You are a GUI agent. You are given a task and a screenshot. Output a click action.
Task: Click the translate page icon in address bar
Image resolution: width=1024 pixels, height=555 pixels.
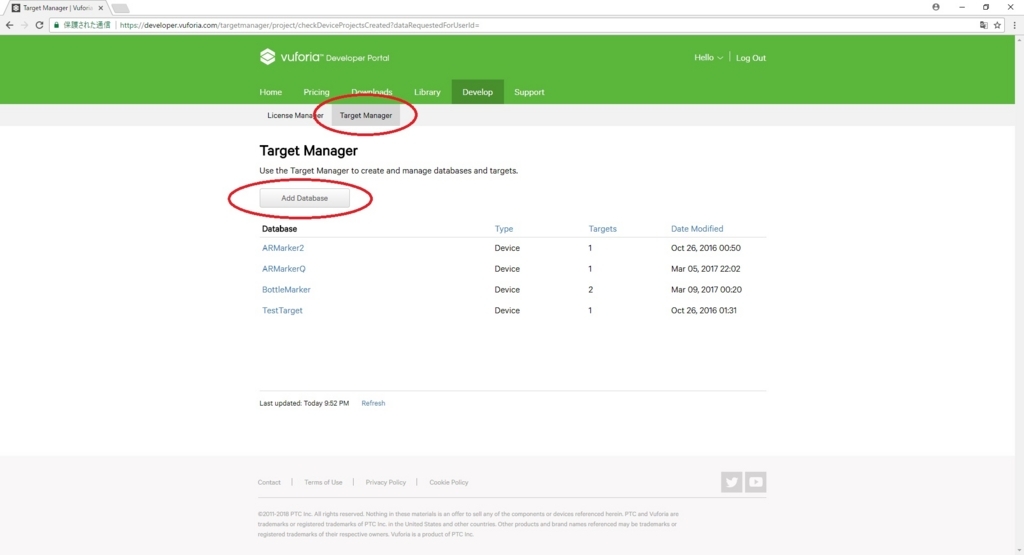pos(984,25)
